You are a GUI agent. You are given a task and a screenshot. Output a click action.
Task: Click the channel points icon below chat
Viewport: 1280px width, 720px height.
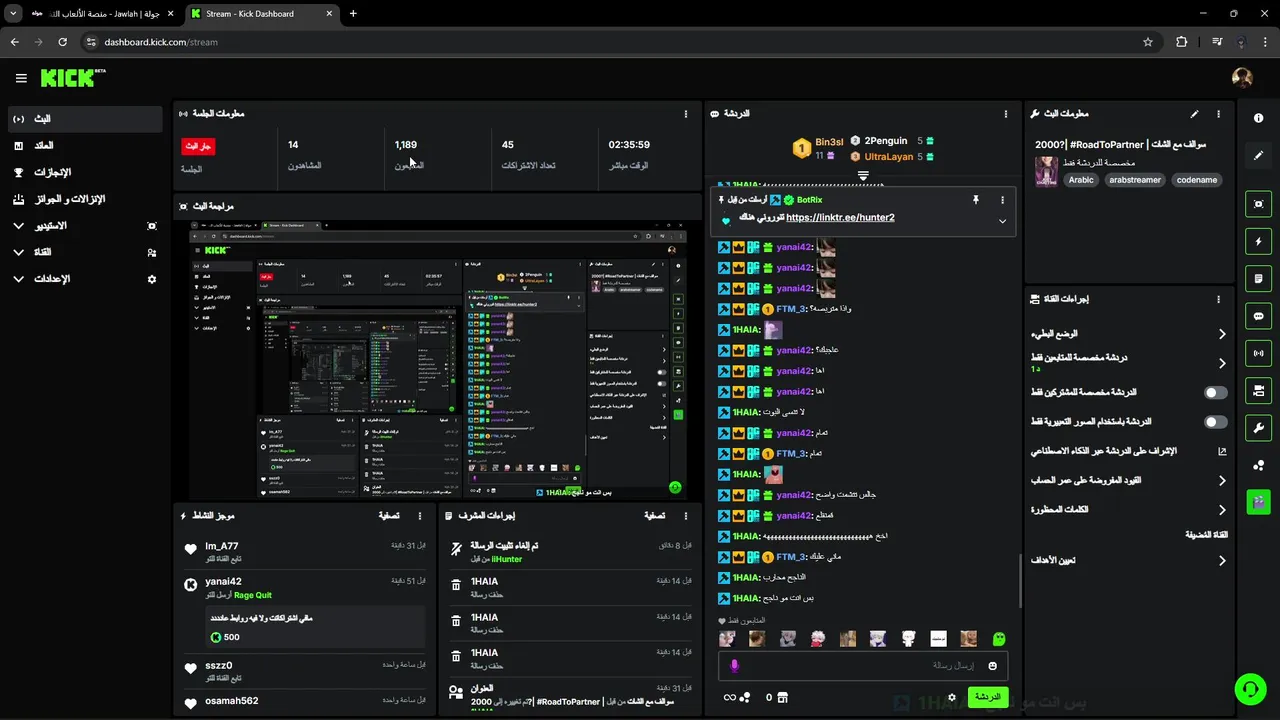(x=745, y=697)
